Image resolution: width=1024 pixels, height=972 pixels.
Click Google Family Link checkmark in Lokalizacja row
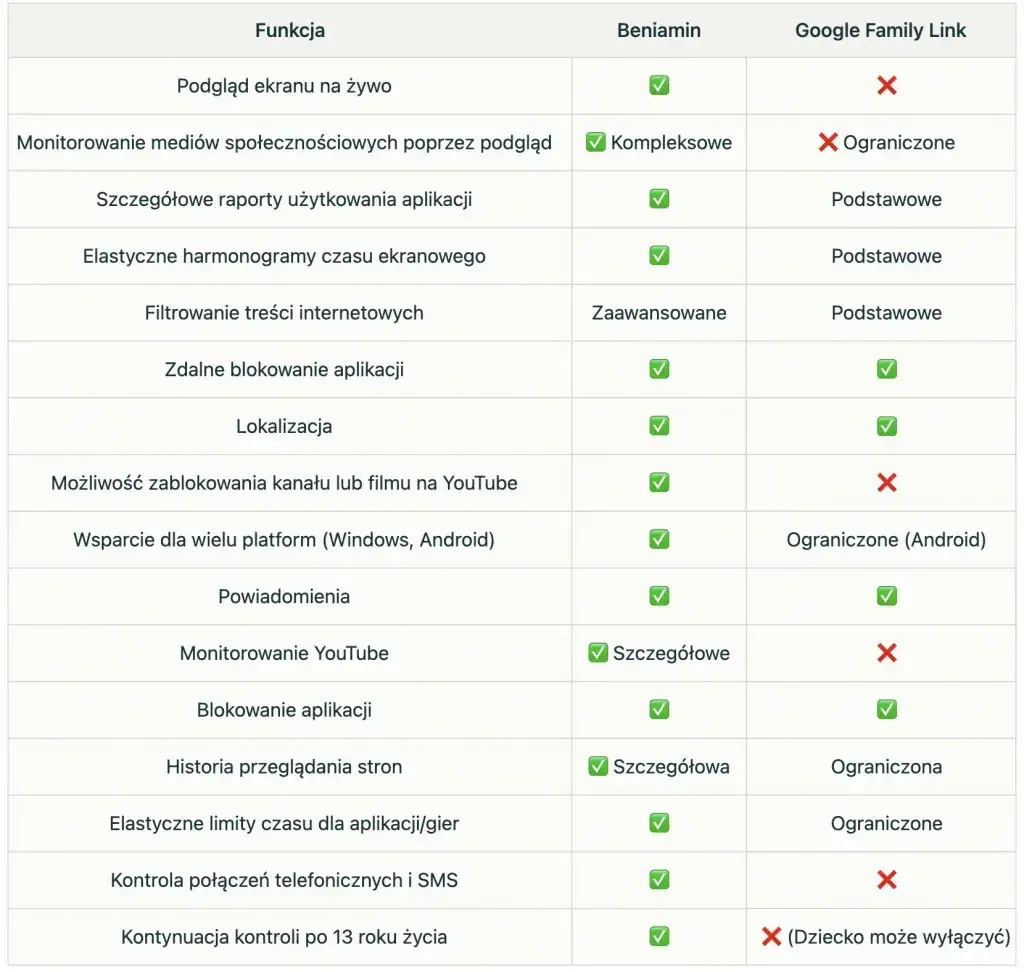pos(886,426)
